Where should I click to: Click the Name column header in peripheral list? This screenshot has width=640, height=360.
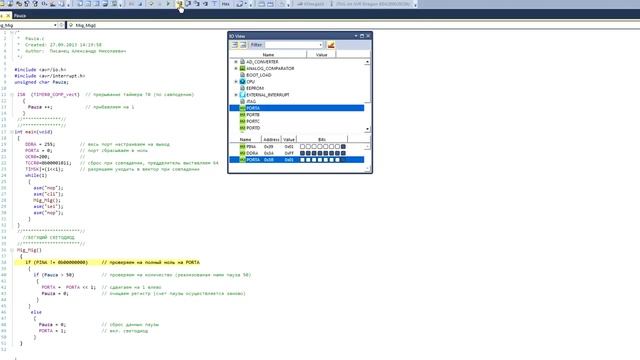[x=268, y=54]
